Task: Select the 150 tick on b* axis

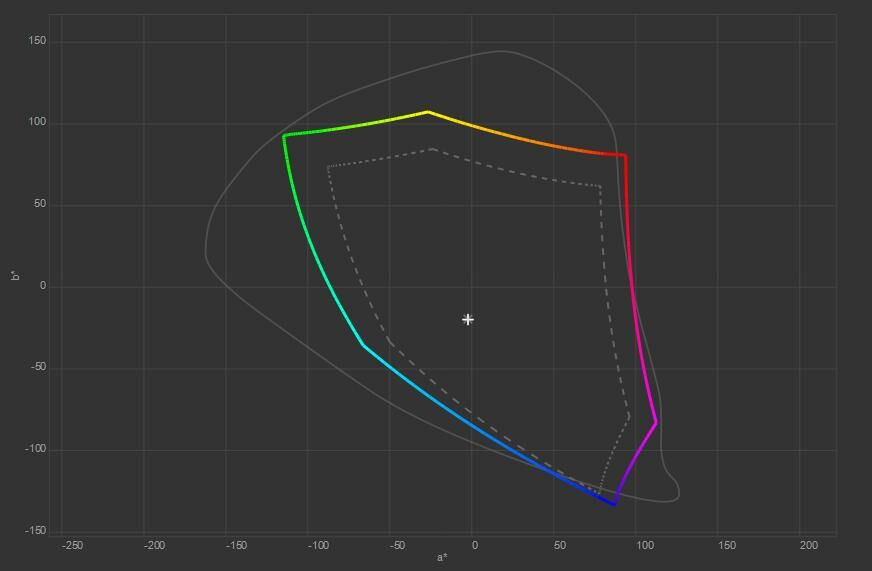Action: point(37,41)
